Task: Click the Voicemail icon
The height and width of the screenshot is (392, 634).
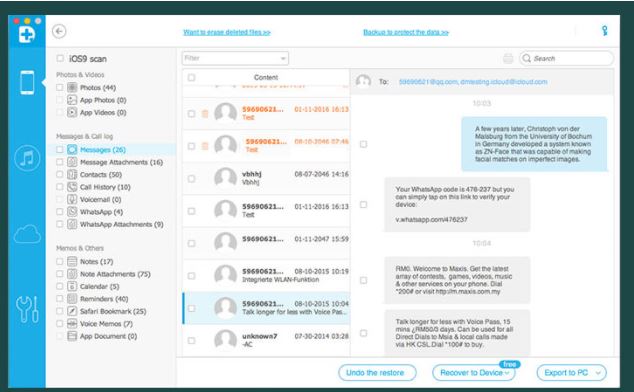Action: coord(72,199)
